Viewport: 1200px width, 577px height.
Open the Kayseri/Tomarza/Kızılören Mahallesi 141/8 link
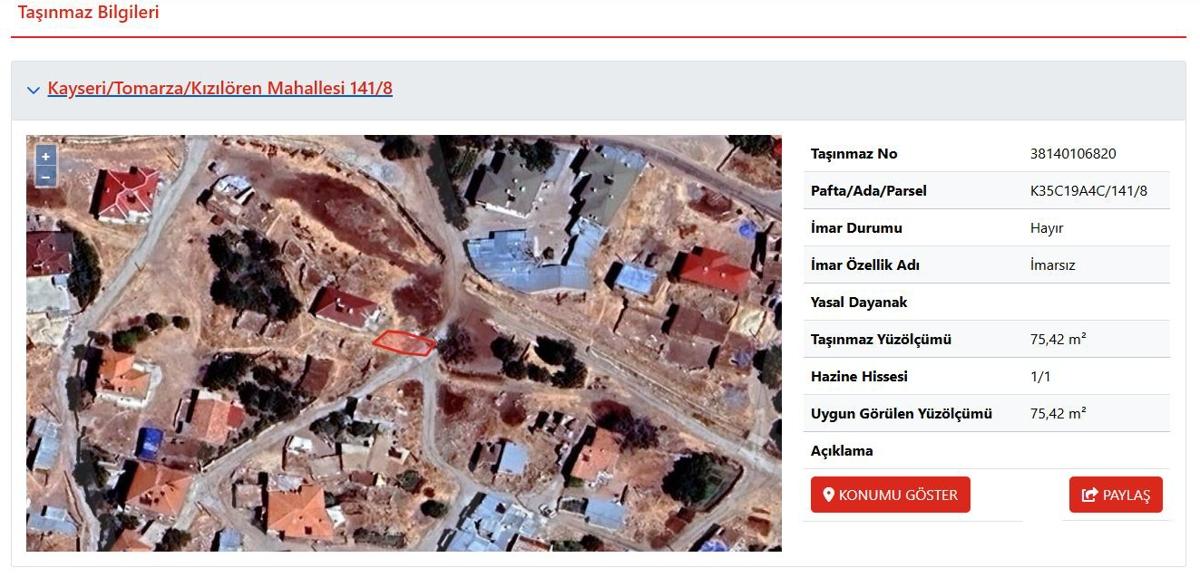(x=220, y=88)
